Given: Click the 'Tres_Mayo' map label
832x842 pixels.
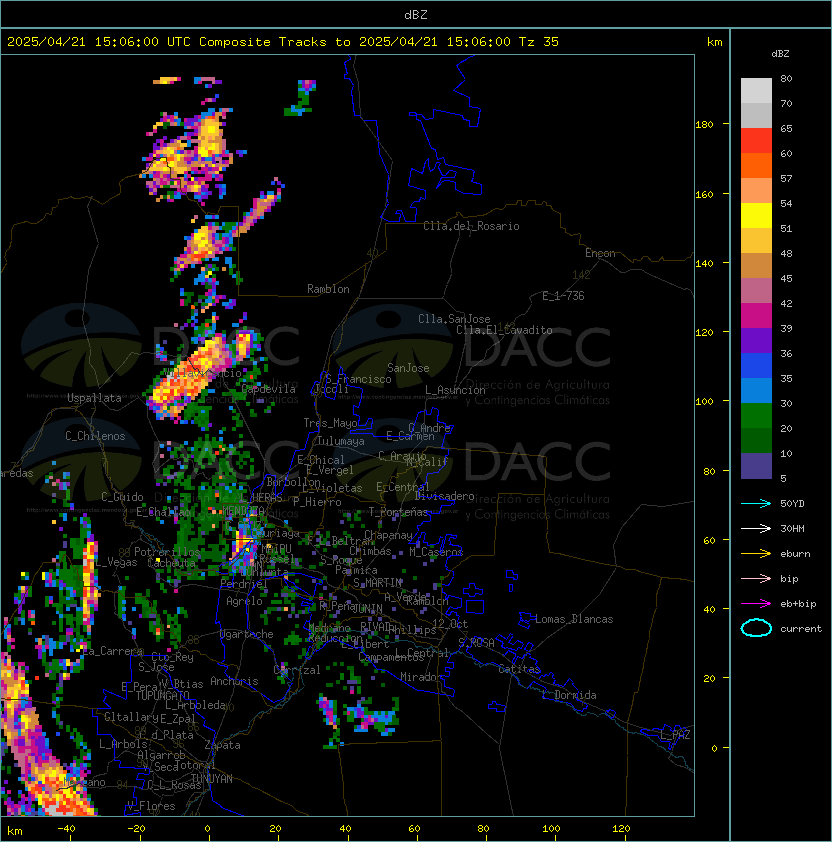Looking at the screenshot, I should pos(330,423).
